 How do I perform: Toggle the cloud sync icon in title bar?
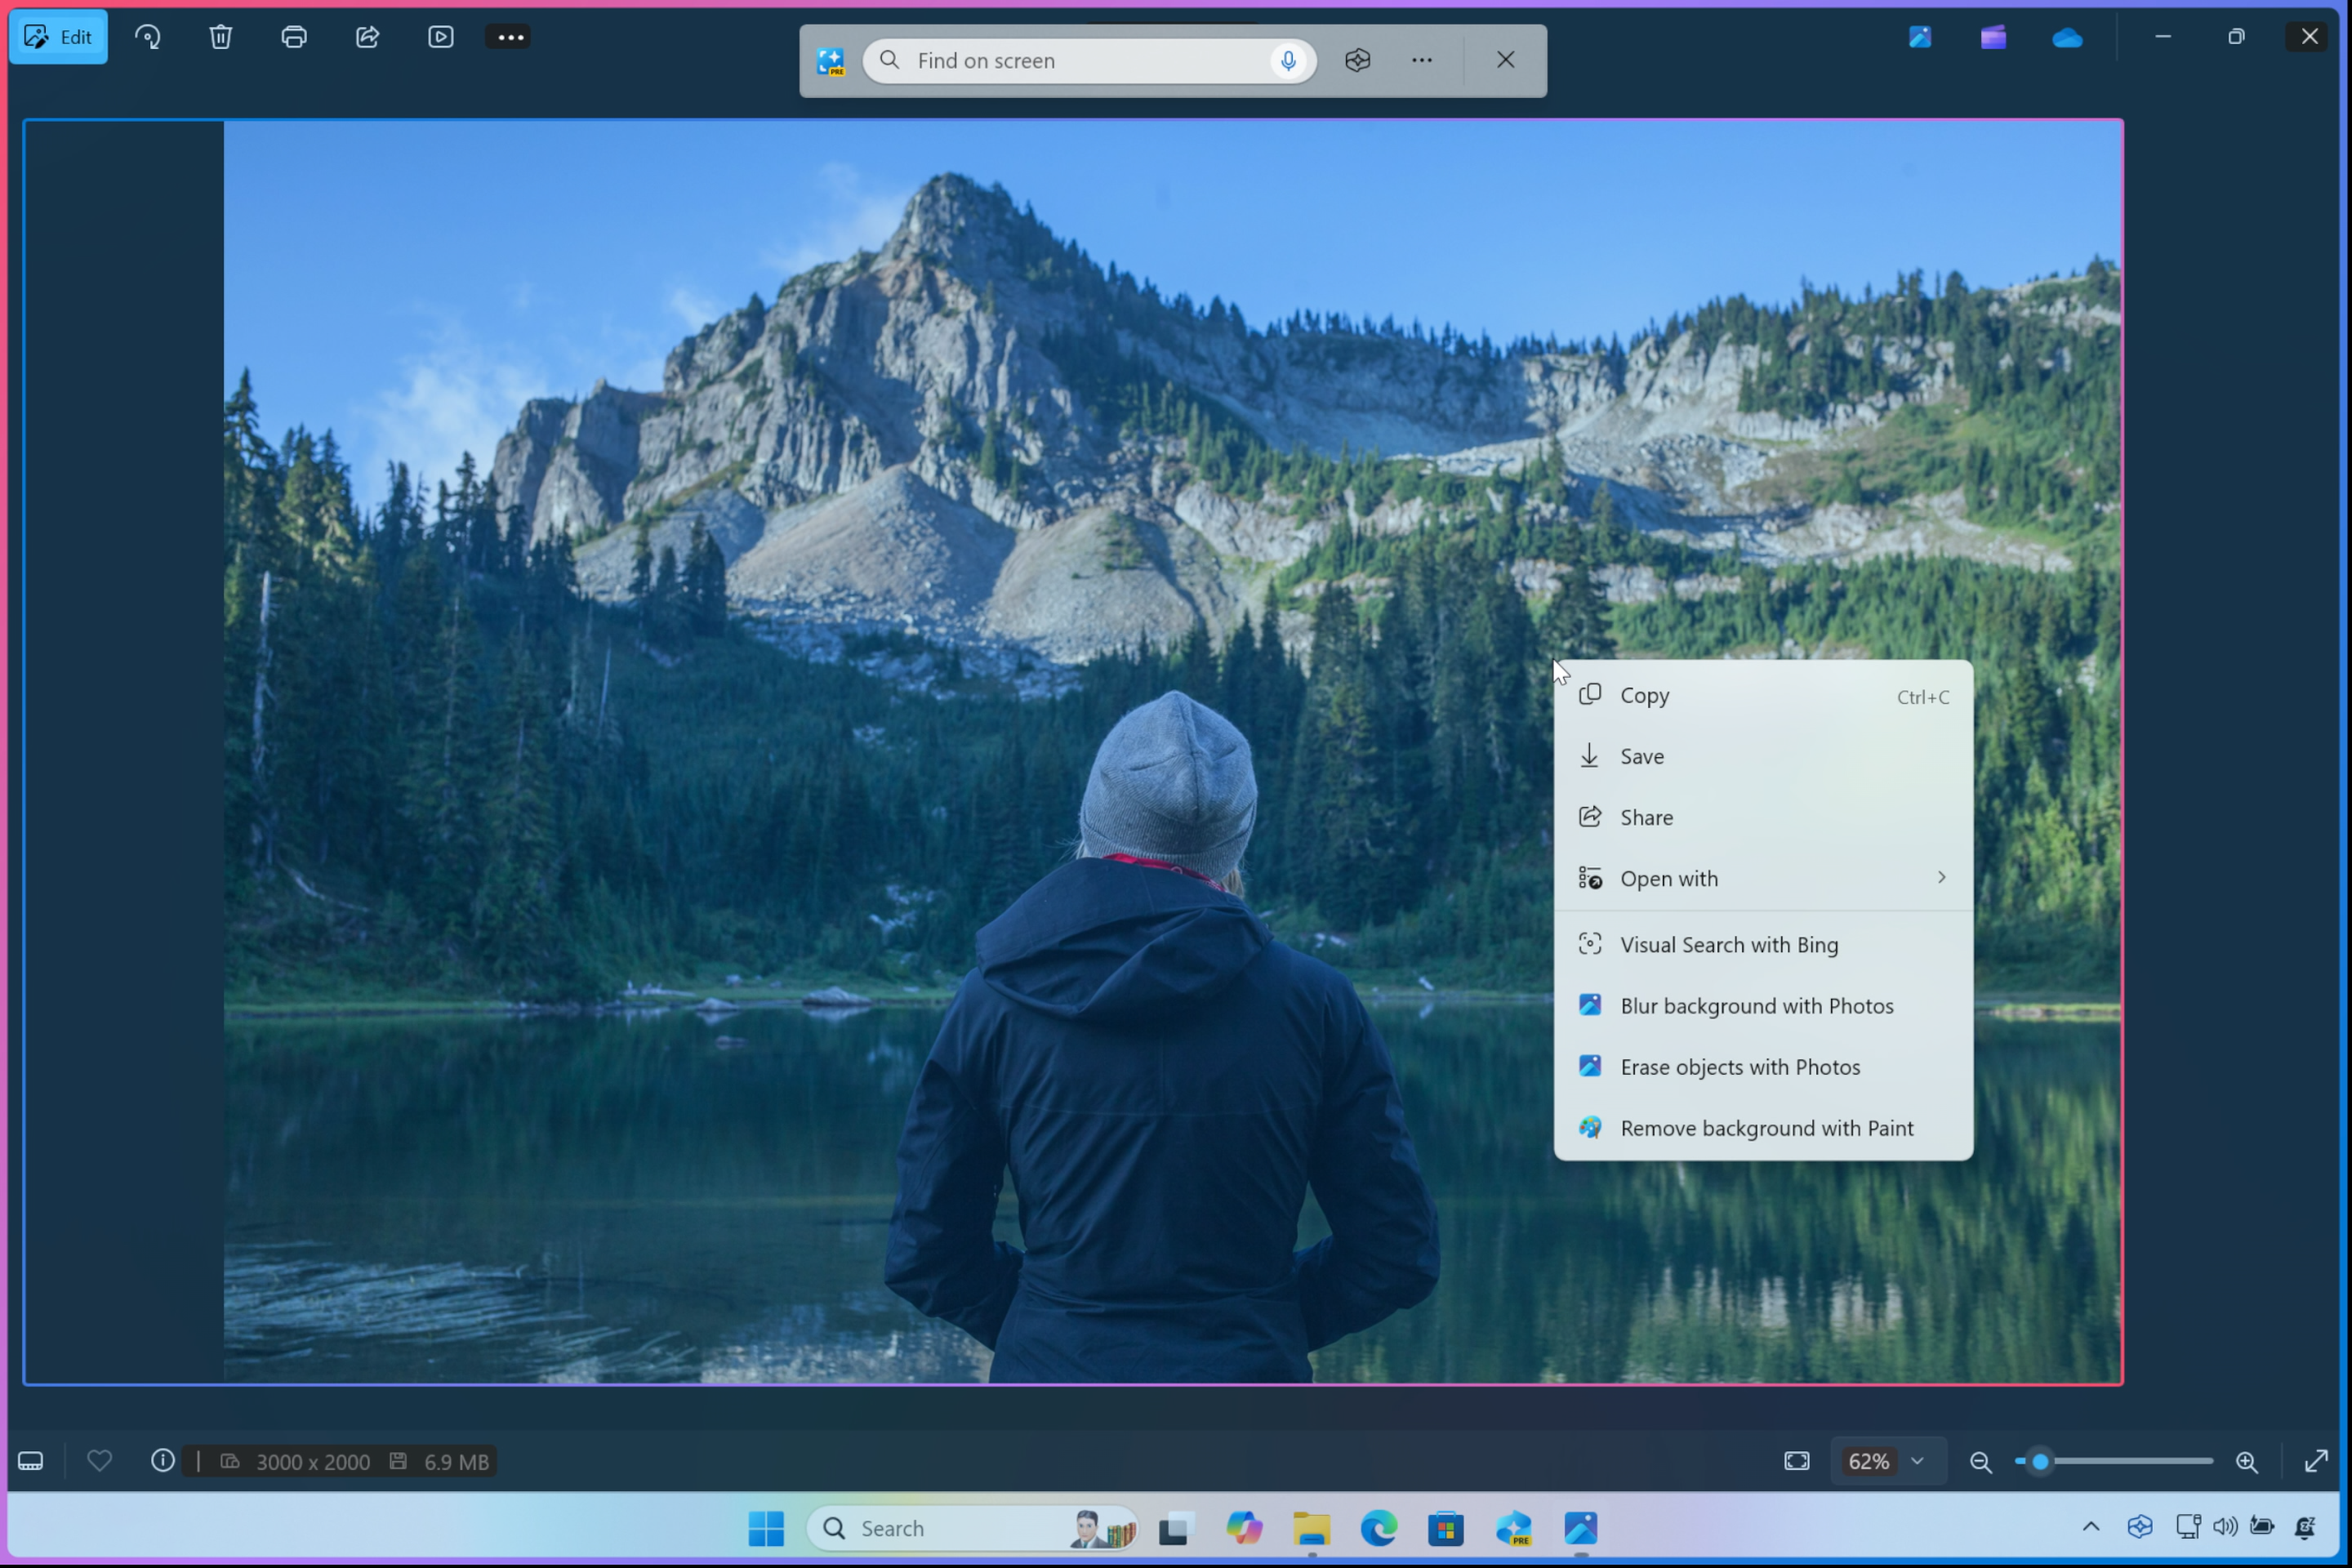pyautogui.click(x=2065, y=35)
